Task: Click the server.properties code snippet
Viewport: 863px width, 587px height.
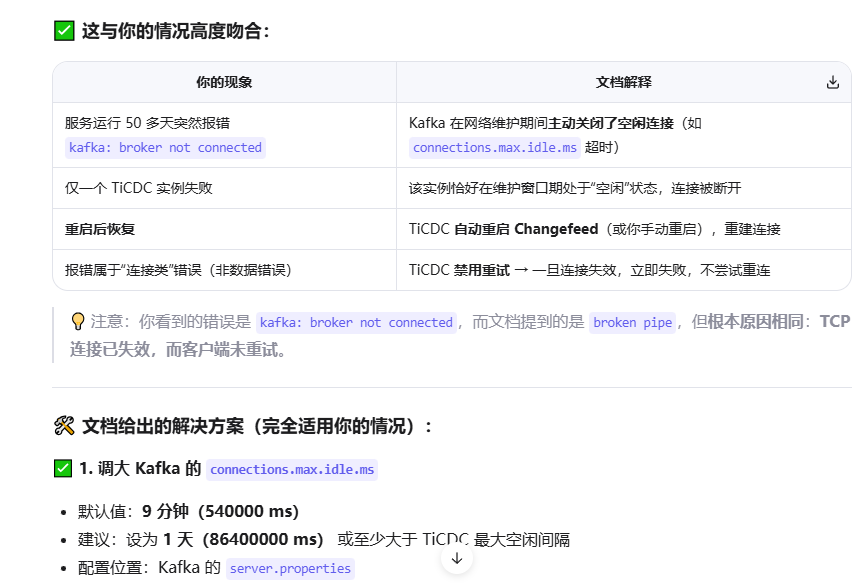Action: pyautogui.click(x=290, y=569)
